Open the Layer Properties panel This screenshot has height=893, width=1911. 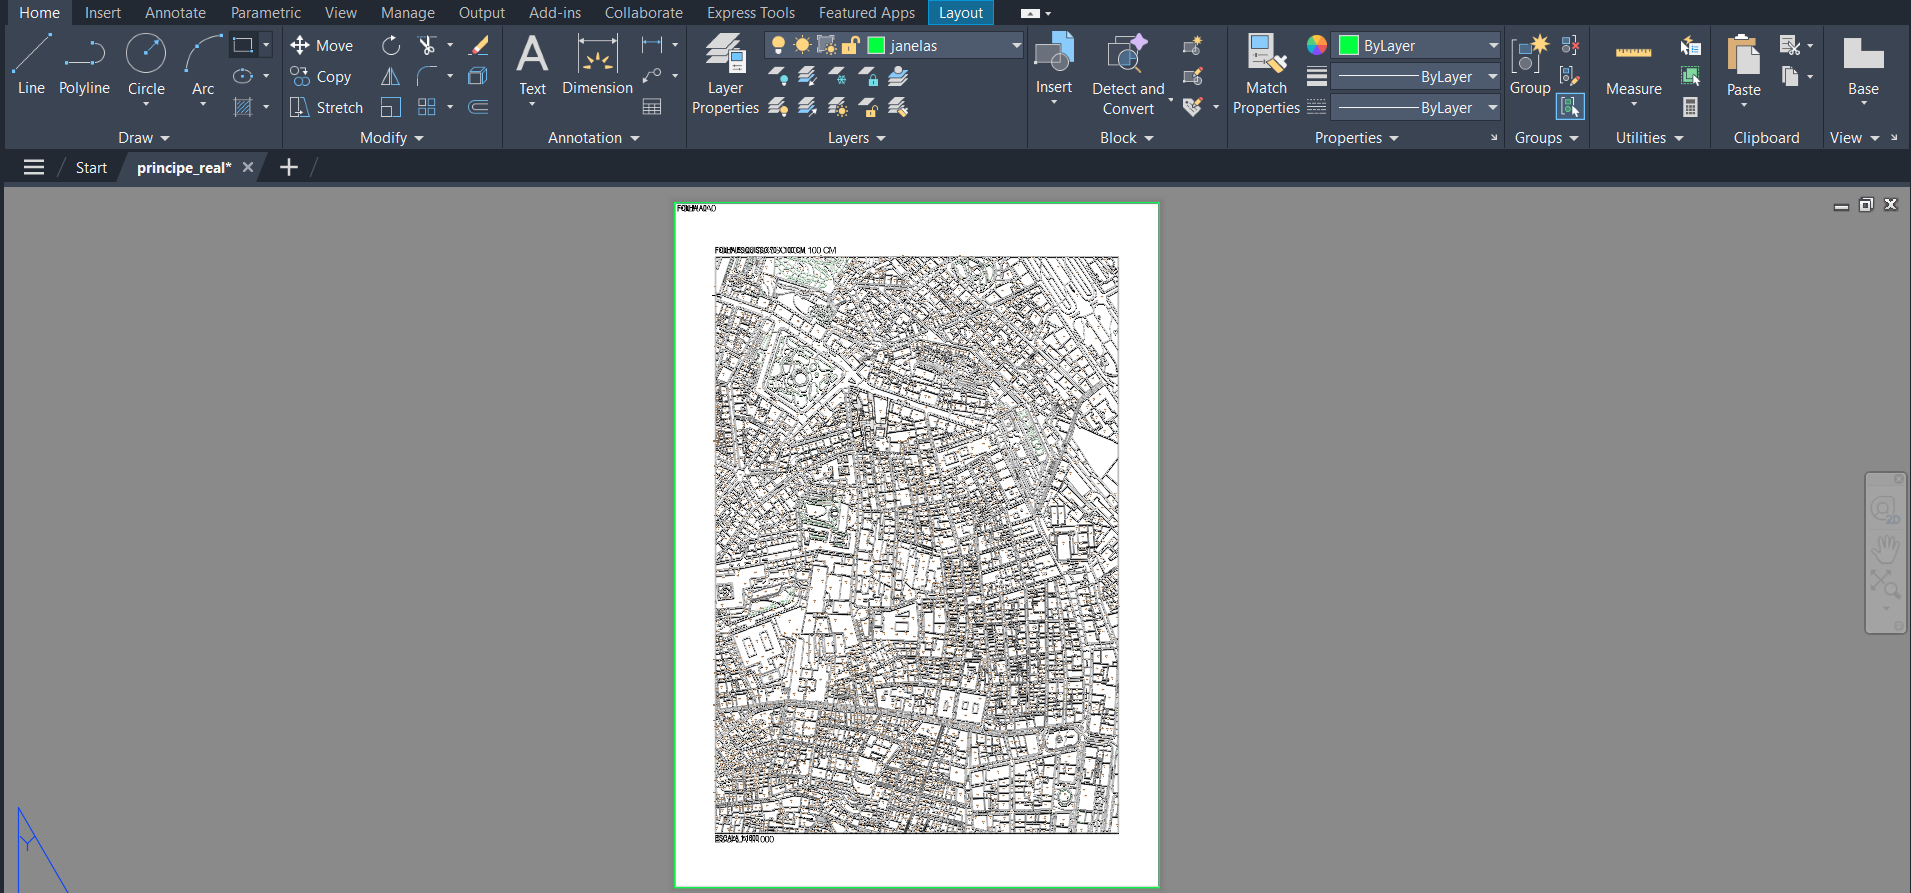click(725, 74)
